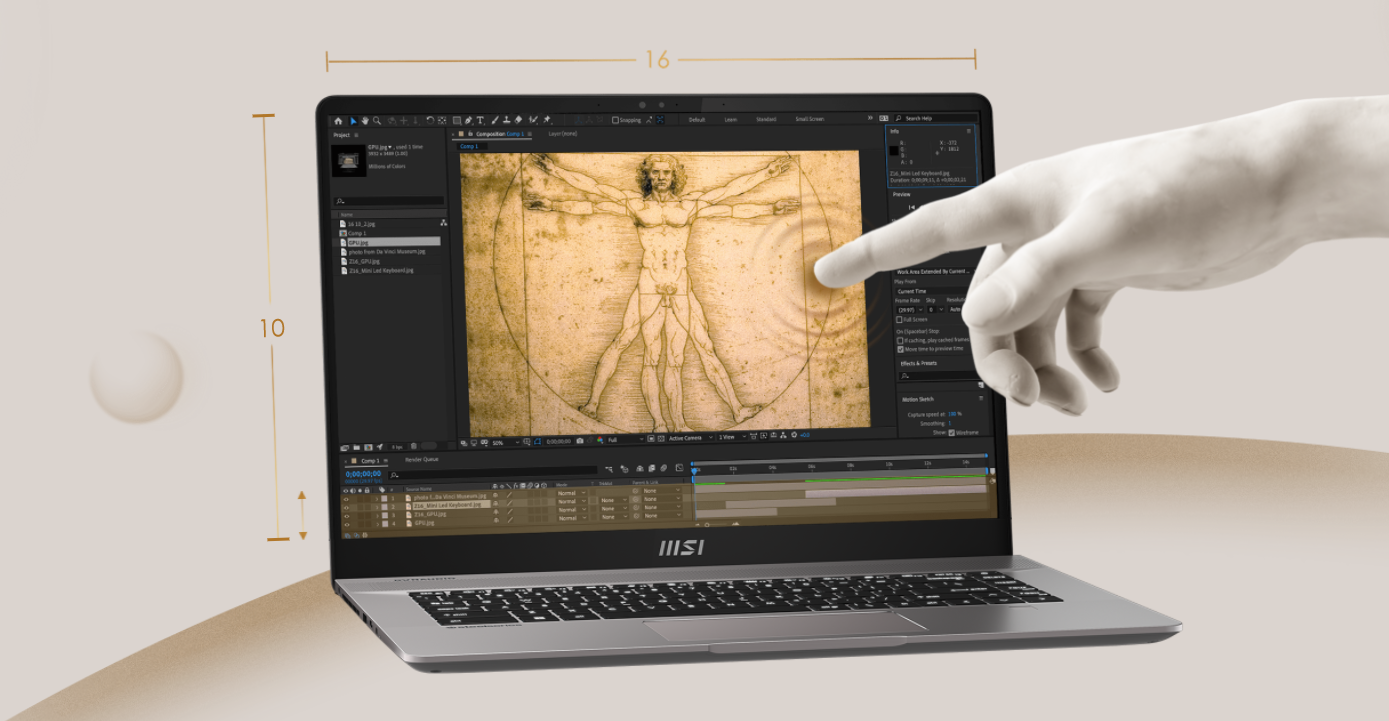
Task: Click the Home icon in the toolbar
Action: [x=338, y=121]
